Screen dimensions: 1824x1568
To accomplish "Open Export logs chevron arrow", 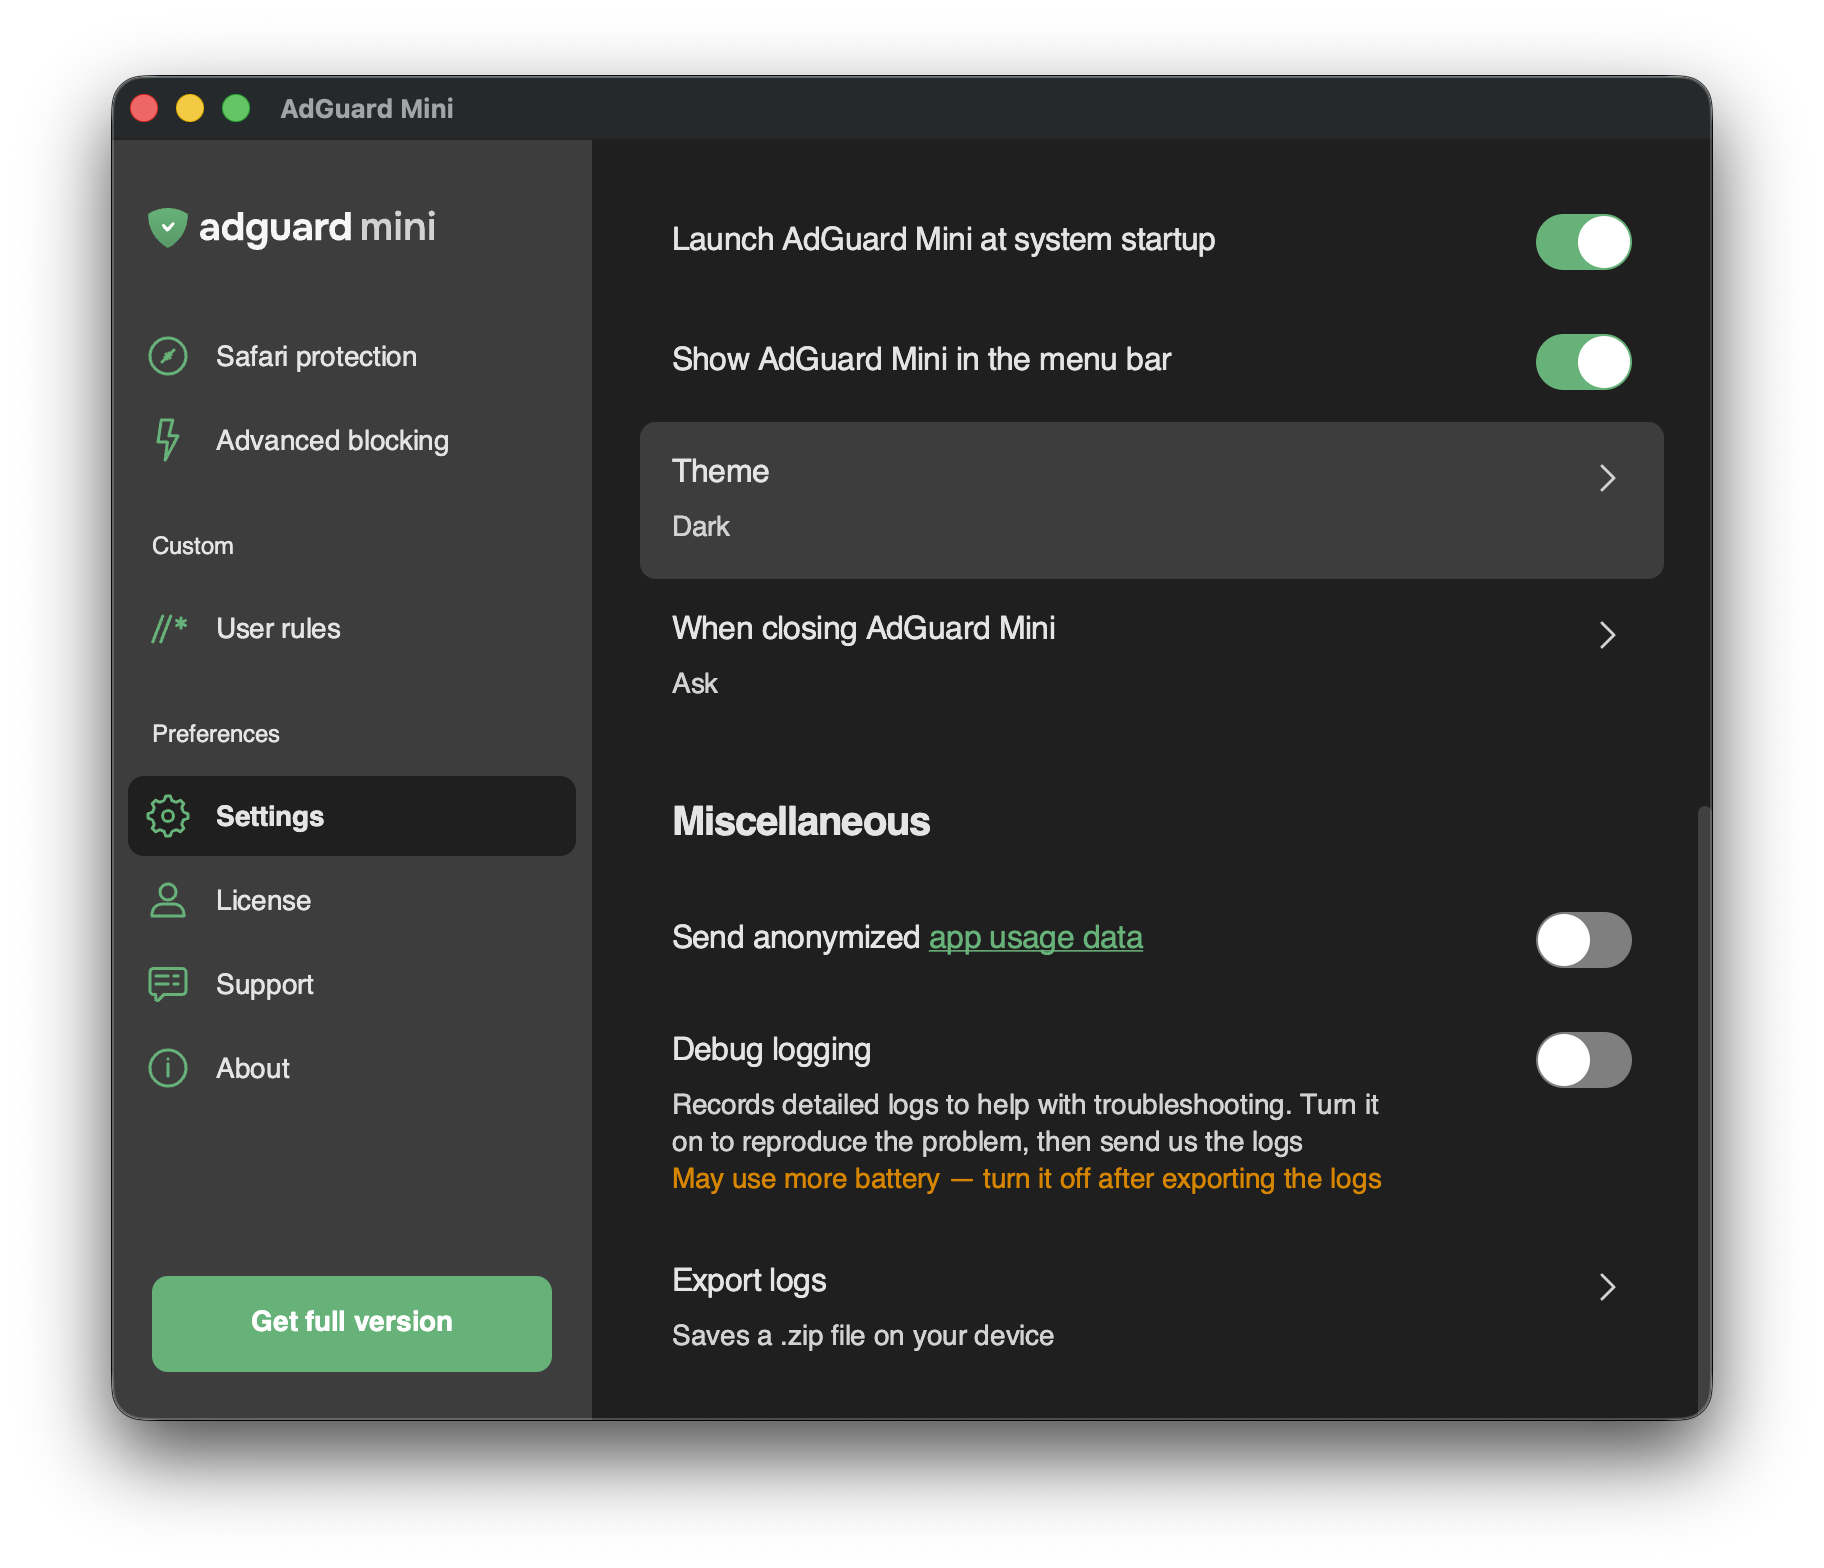I will (1607, 1287).
